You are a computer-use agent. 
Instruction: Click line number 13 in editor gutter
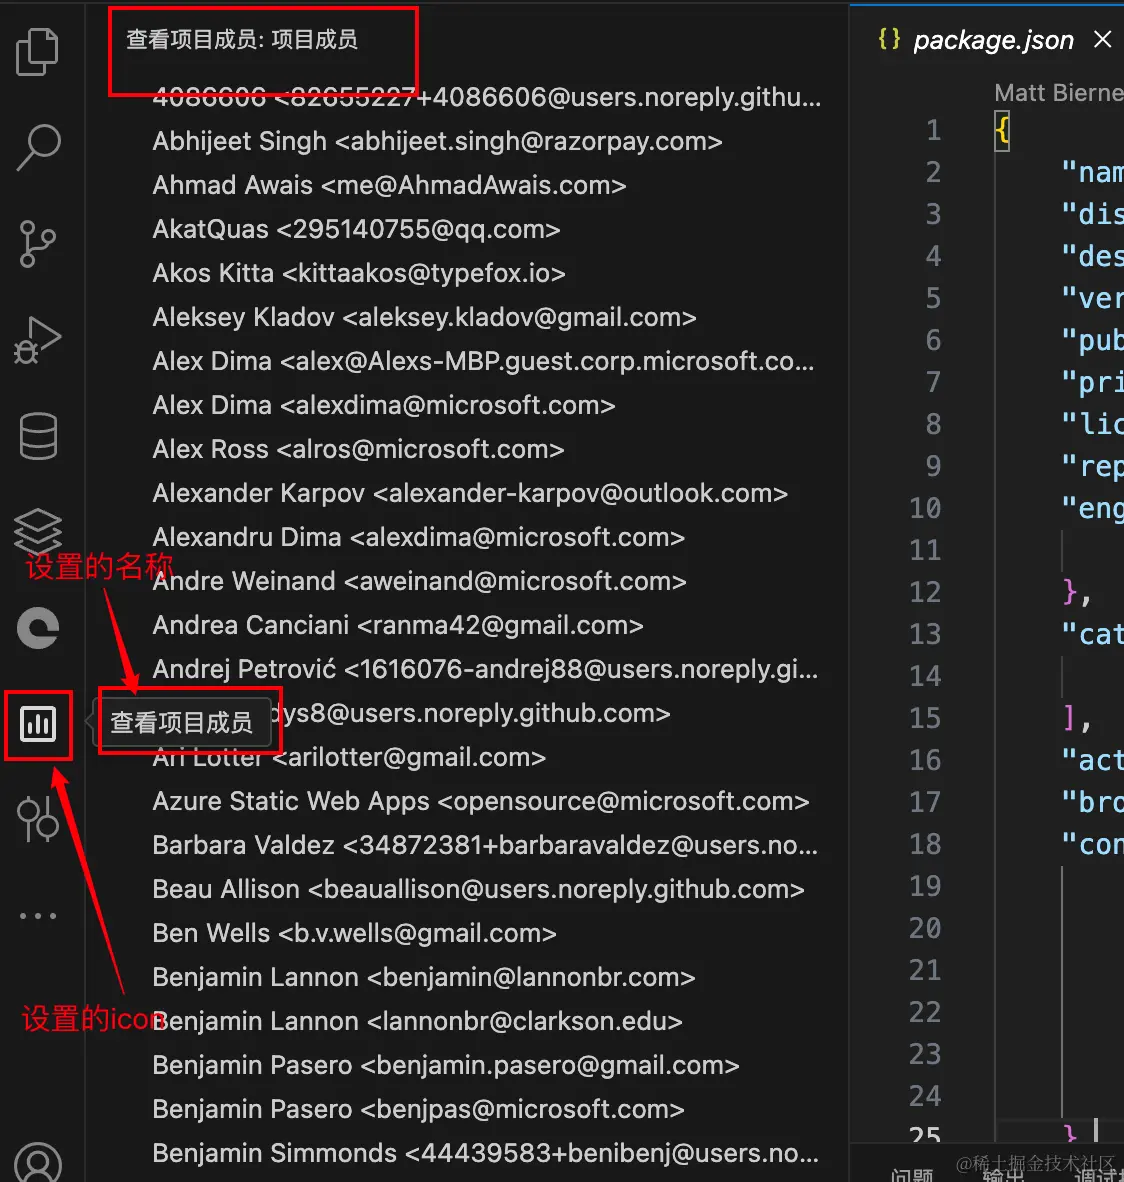[x=925, y=634]
